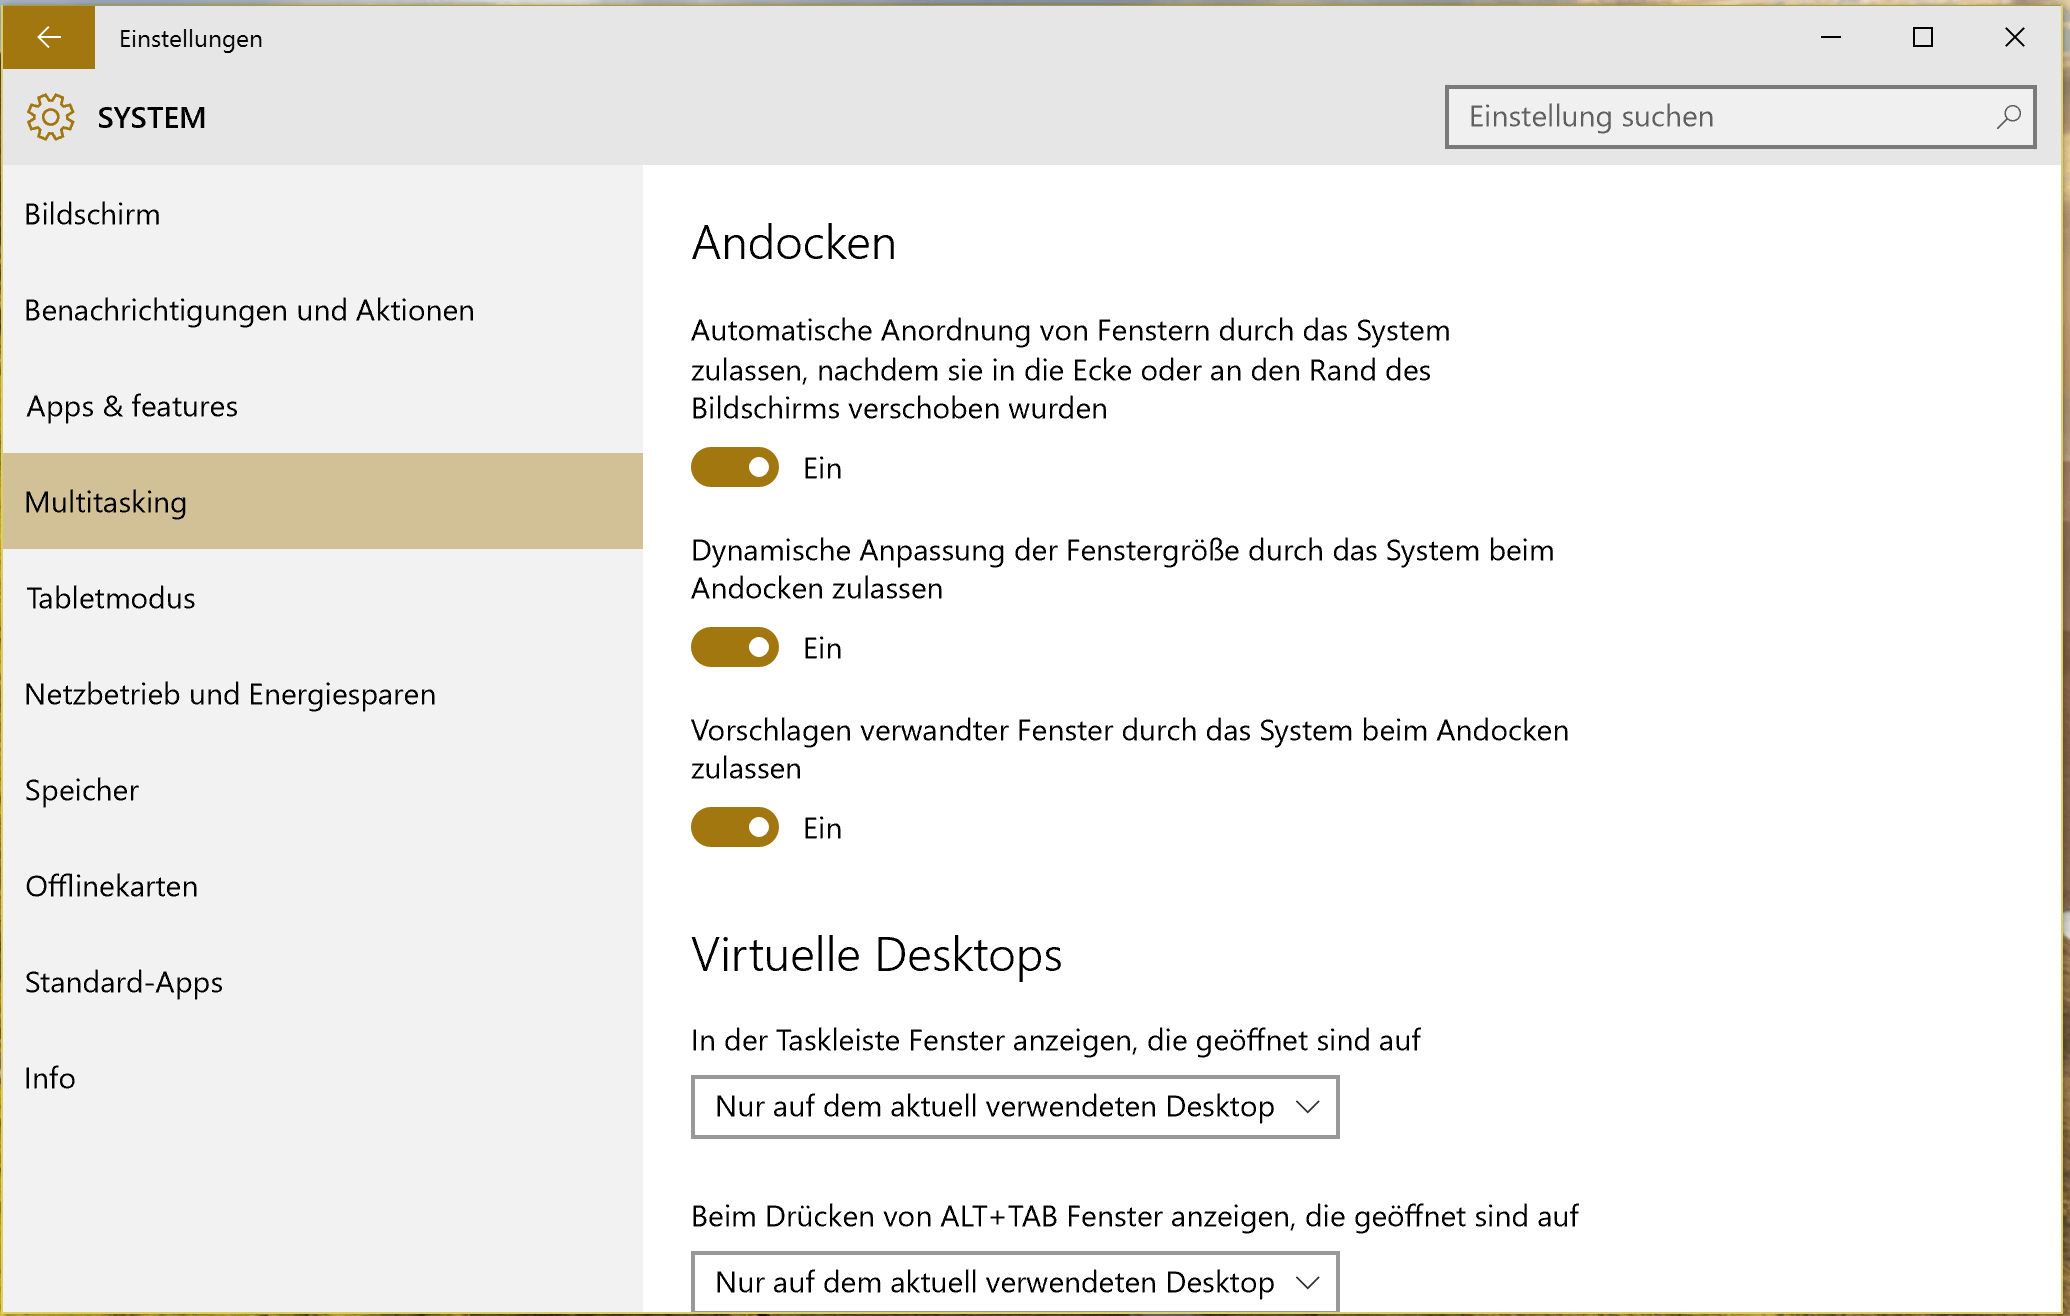
Task: Click the SYSTEM title text
Action: pos(152,118)
